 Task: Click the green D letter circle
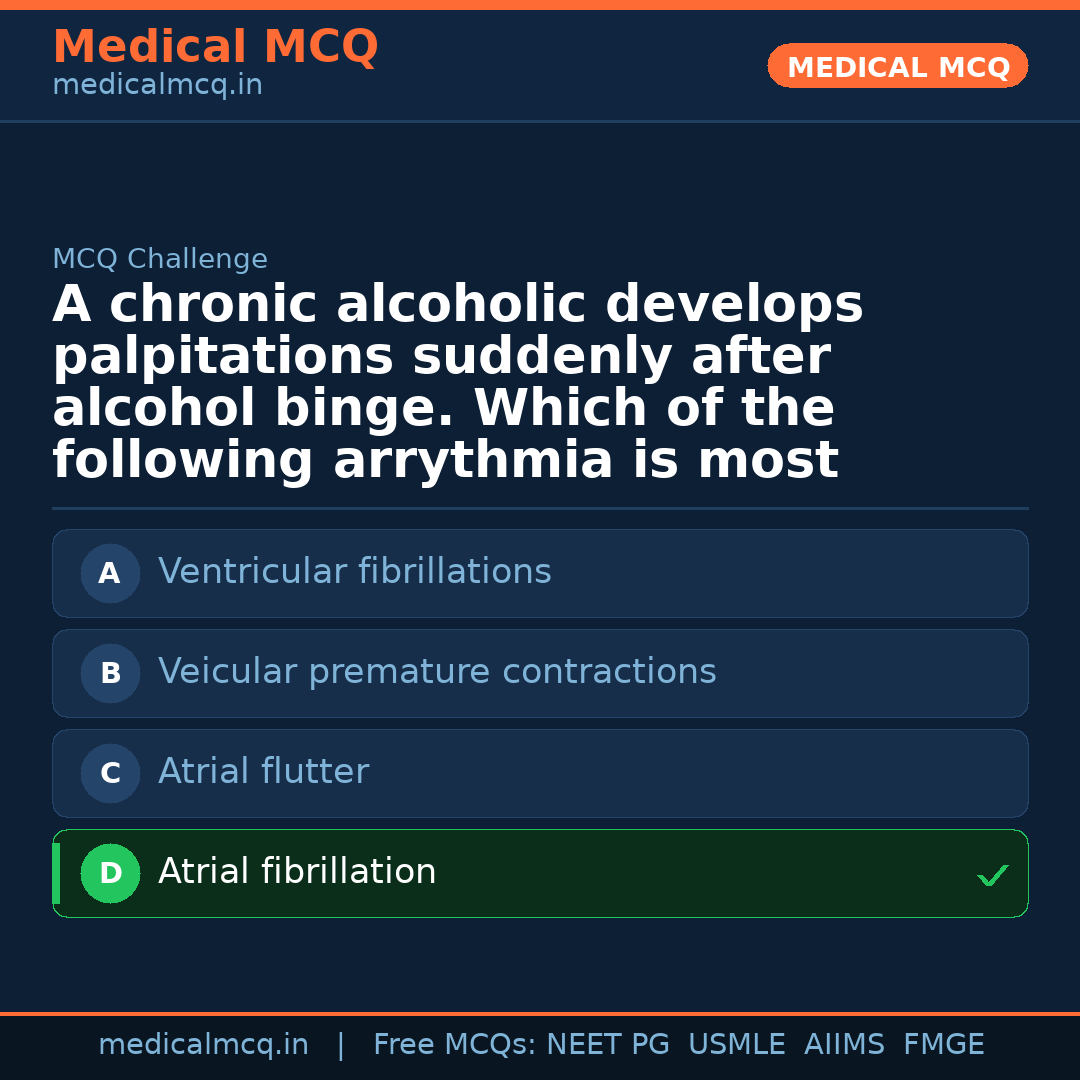point(110,873)
